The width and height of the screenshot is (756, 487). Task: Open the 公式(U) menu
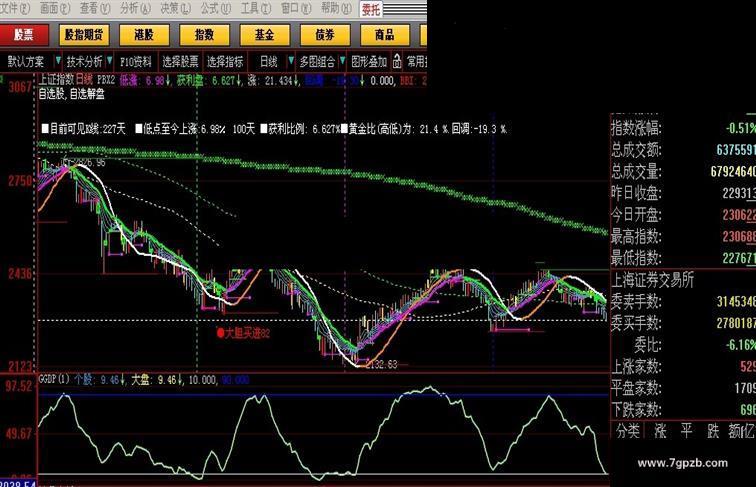point(216,8)
